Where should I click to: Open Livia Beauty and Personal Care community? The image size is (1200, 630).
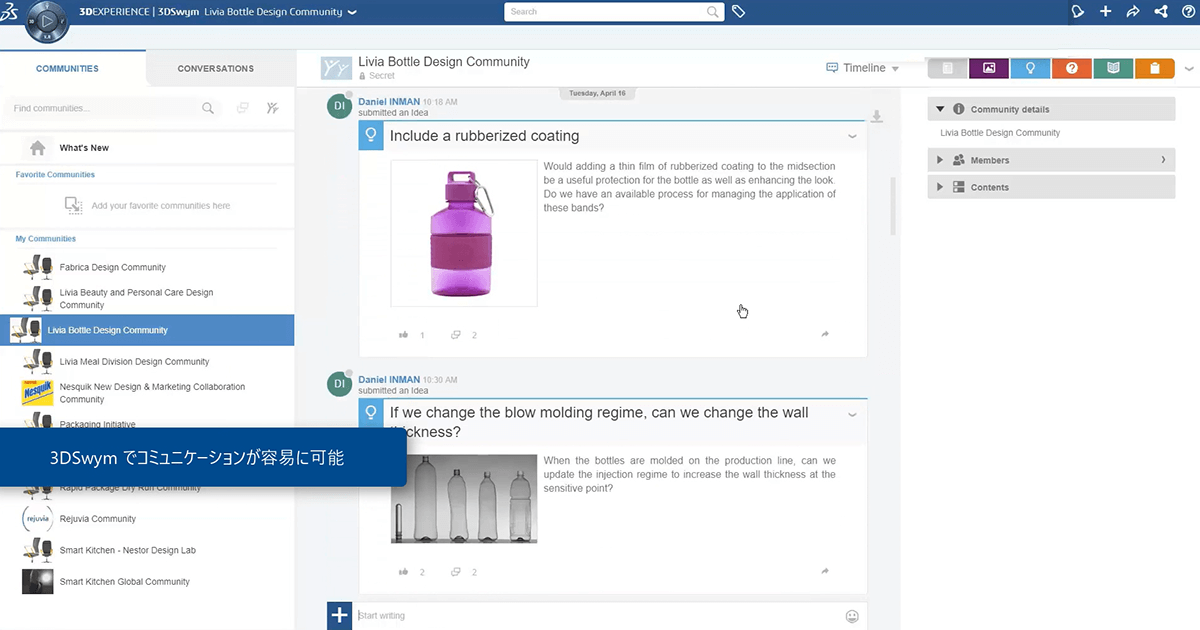[136, 299]
